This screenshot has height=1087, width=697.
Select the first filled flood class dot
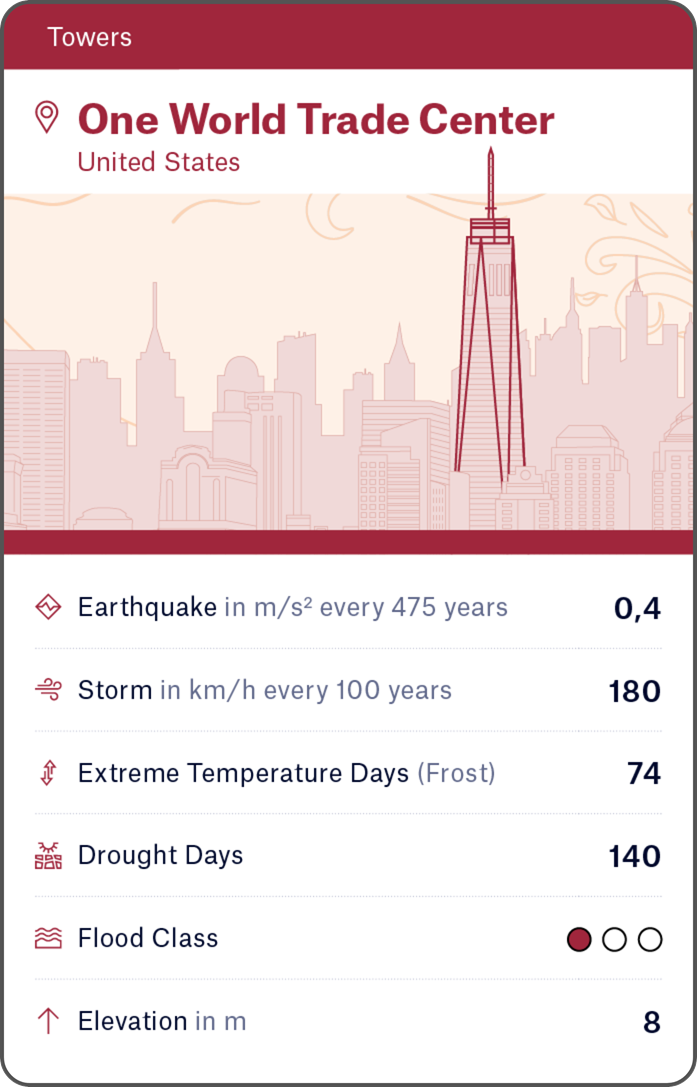(579, 940)
